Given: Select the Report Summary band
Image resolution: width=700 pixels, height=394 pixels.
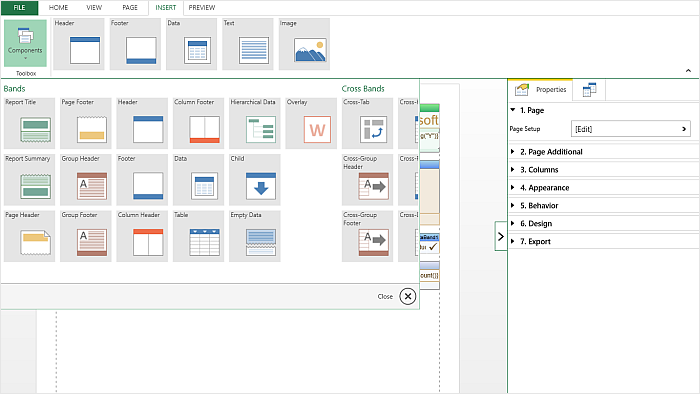Looking at the screenshot, I should coord(29,180).
